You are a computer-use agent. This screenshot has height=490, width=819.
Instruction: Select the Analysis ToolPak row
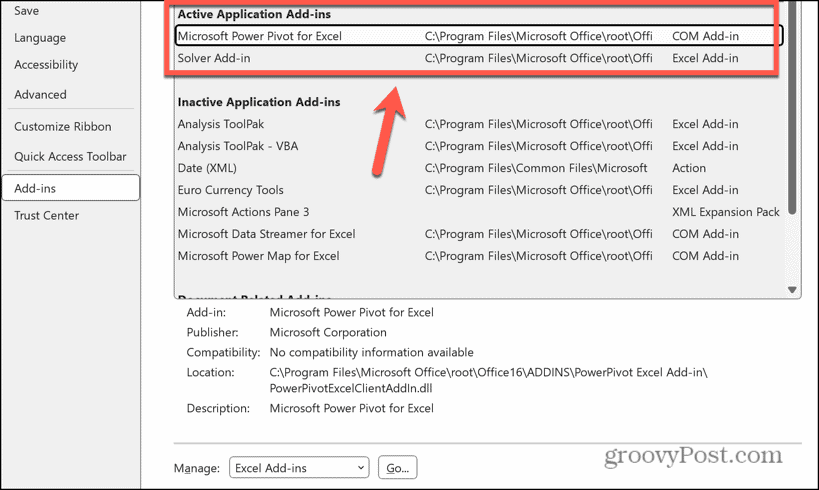click(x=478, y=124)
